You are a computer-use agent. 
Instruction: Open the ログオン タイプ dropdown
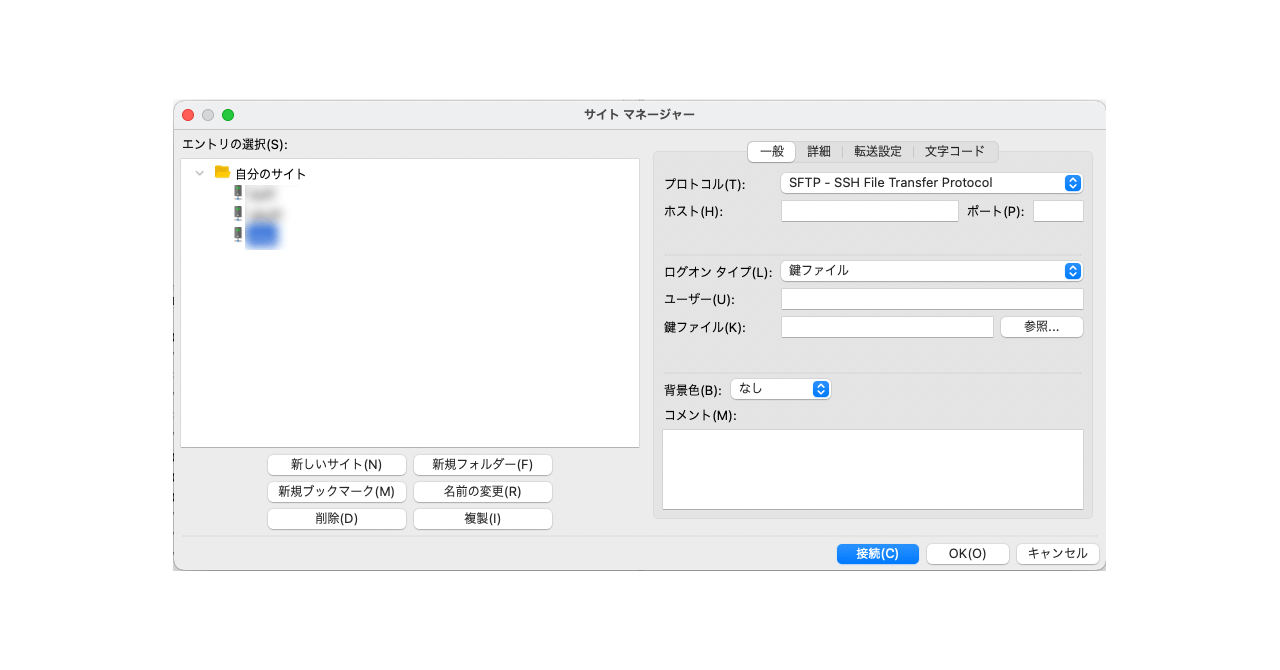930,271
